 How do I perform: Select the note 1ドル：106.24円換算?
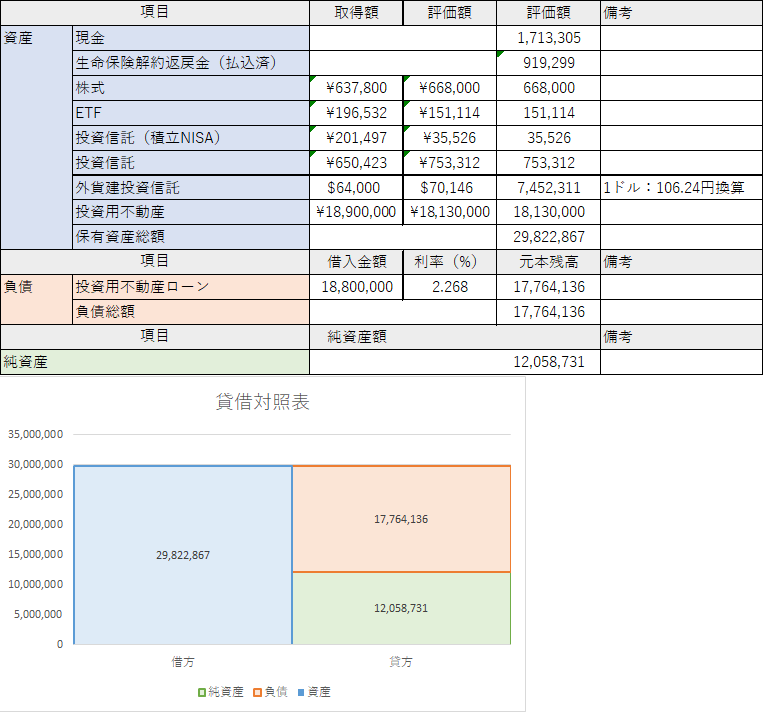pos(673,188)
